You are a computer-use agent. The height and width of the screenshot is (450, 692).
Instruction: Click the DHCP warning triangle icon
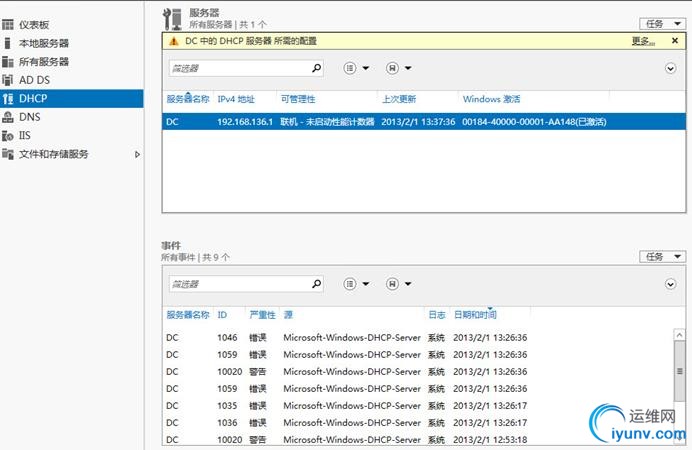[x=174, y=41]
